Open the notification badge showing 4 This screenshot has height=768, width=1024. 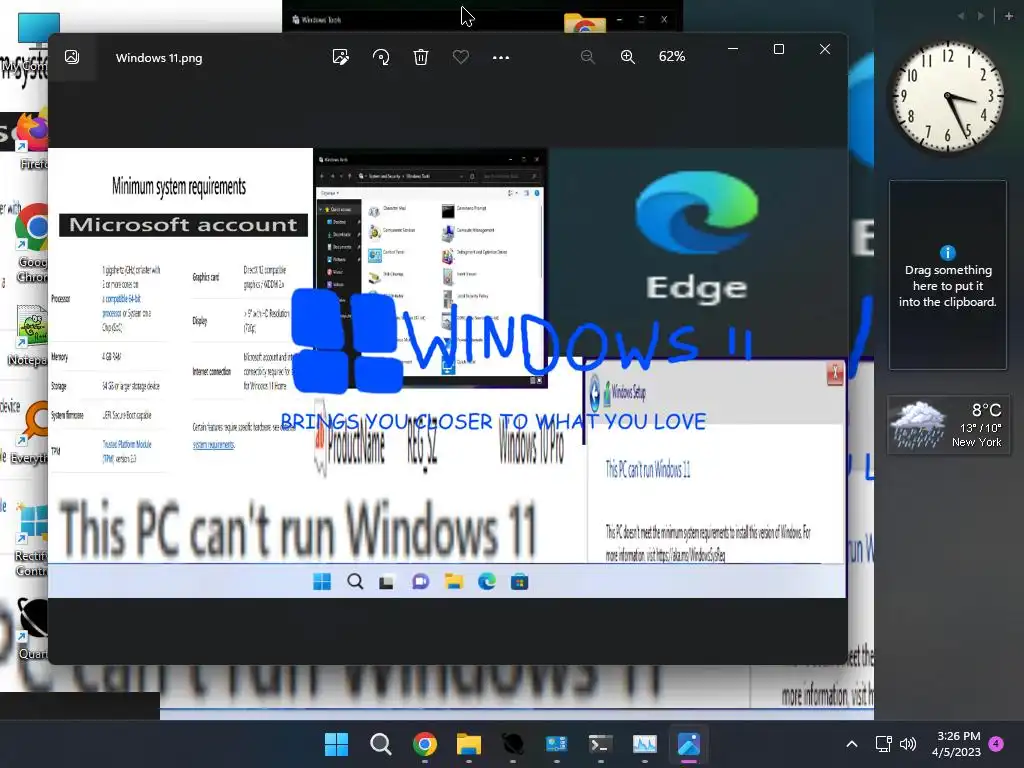pos(997,743)
